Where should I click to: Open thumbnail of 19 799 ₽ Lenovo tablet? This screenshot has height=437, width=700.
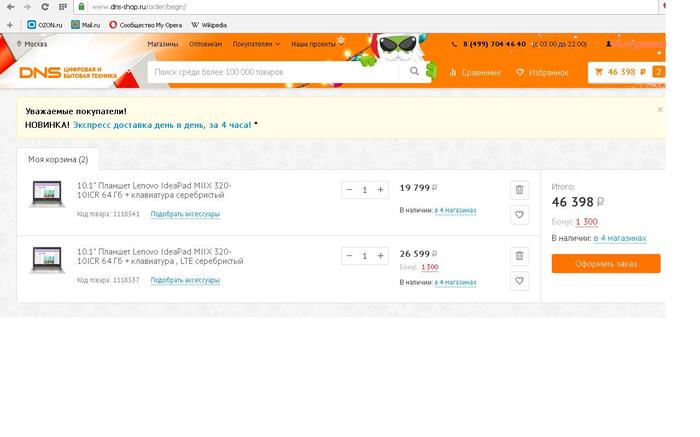[x=47, y=194]
